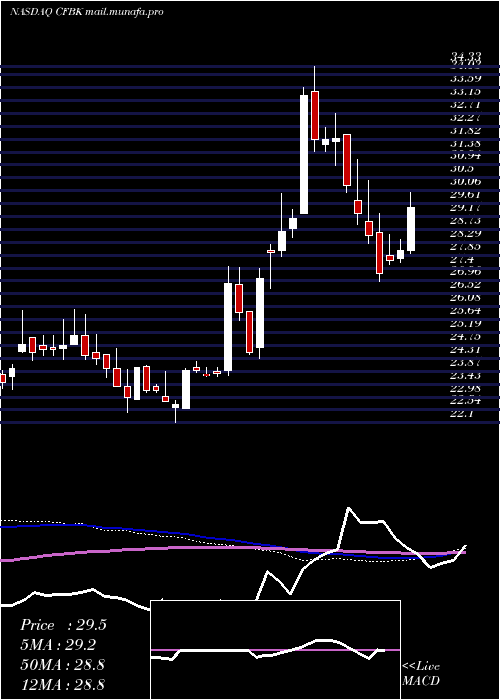Click the 27.85 price axis label
The width and height of the screenshot is (500, 700).
[x=466, y=246]
